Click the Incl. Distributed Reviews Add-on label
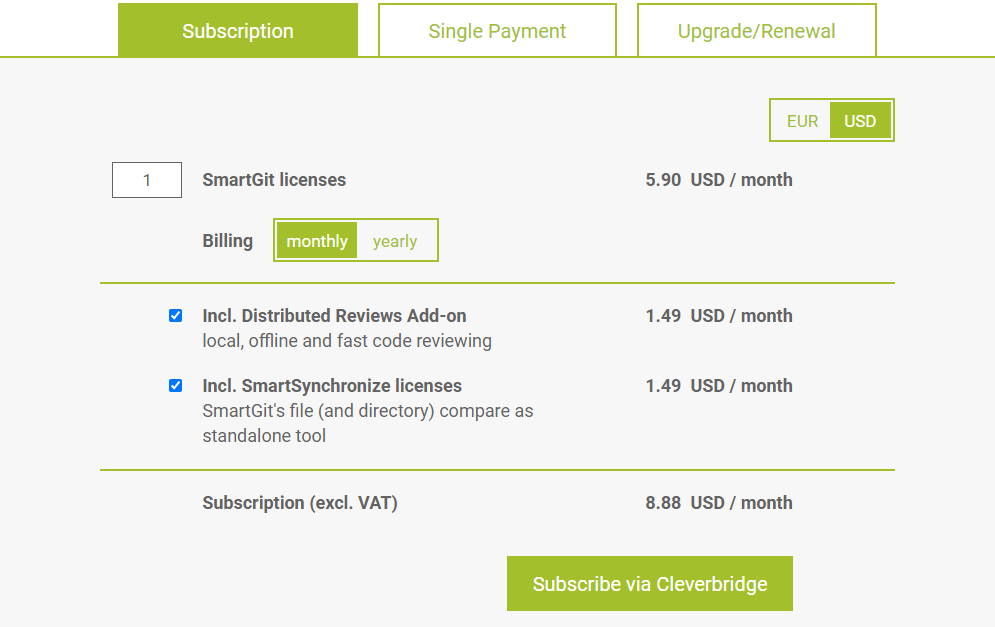The image size is (995, 627). click(334, 316)
